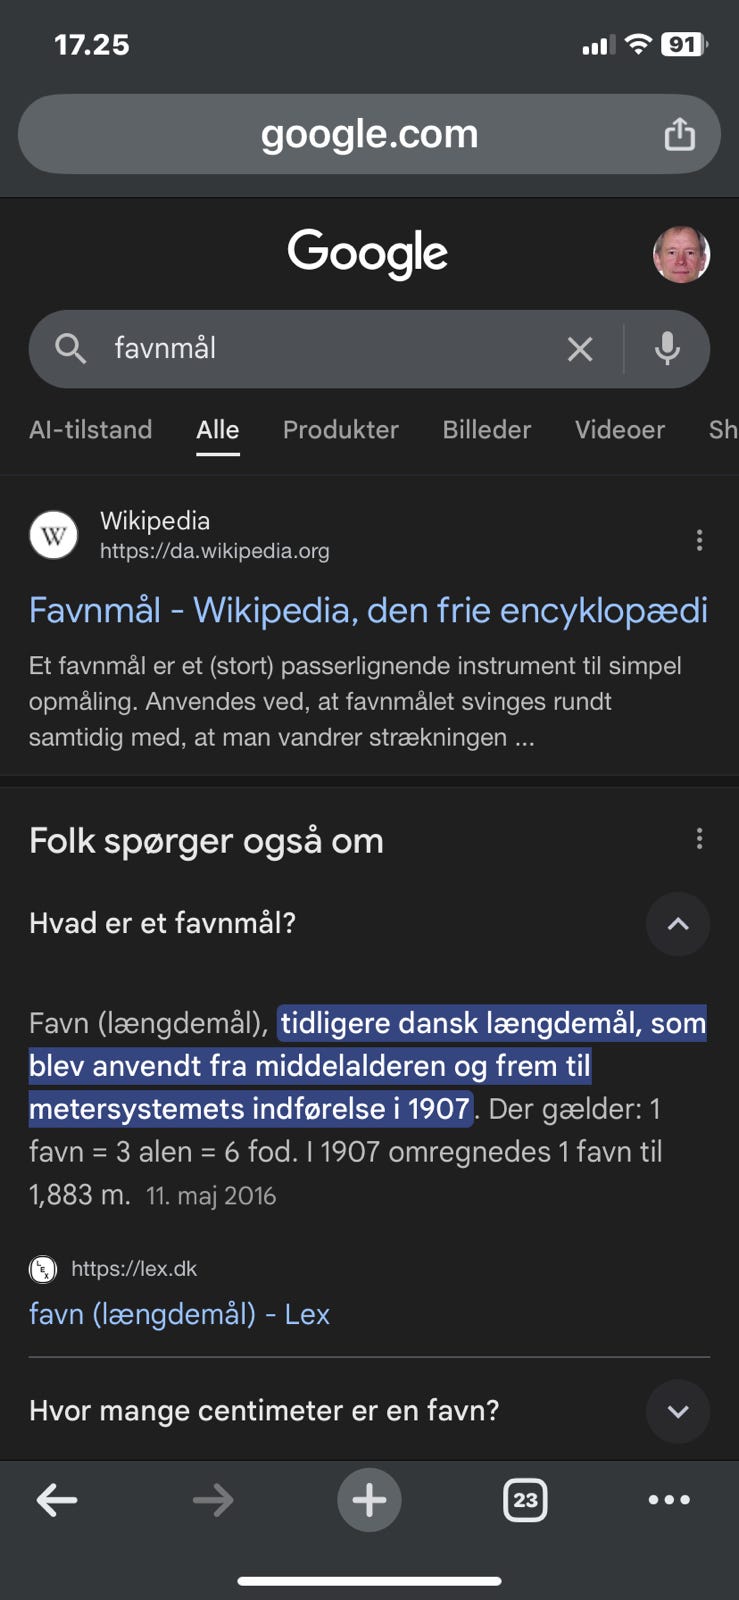Clear the search query with X icon
739x1600 pixels.
pyautogui.click(x=580, y=349)
